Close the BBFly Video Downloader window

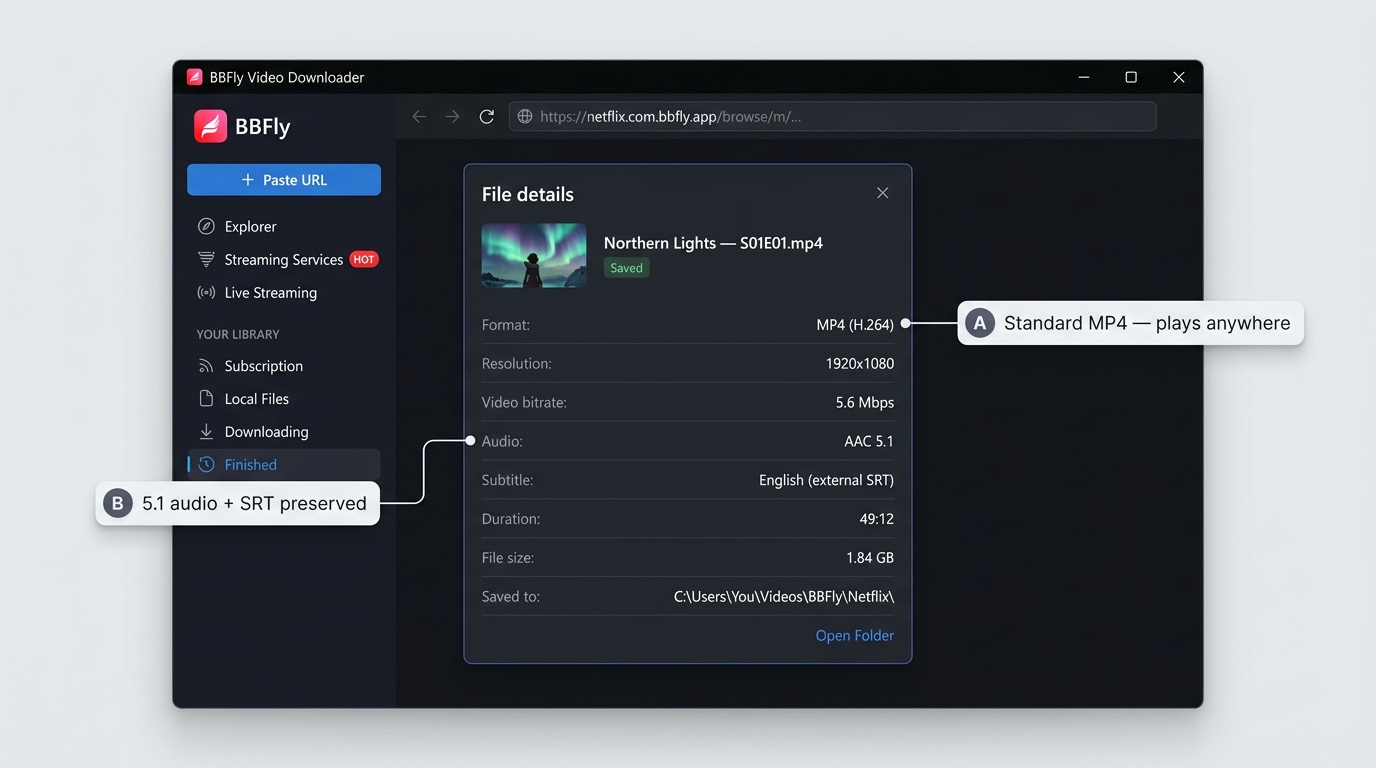(x=1179, y=77)
